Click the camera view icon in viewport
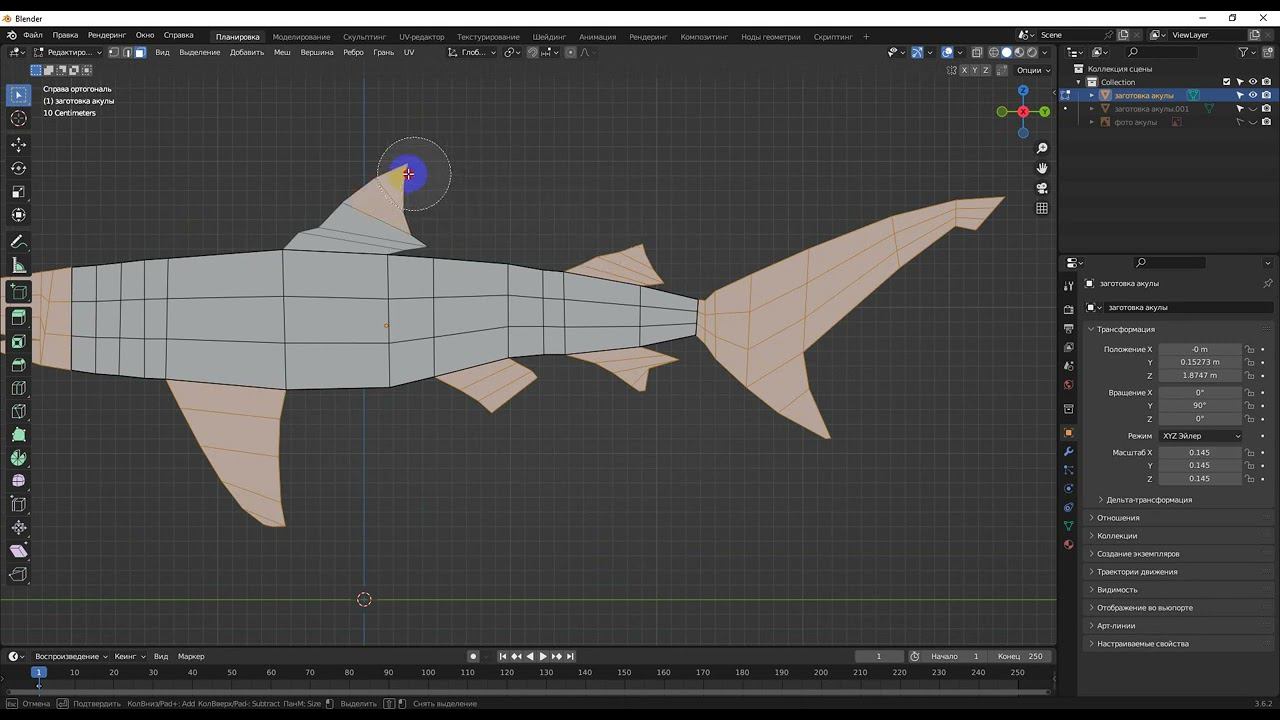Viewport: 1280px width, 720px height. click(x=1042, y=188)
